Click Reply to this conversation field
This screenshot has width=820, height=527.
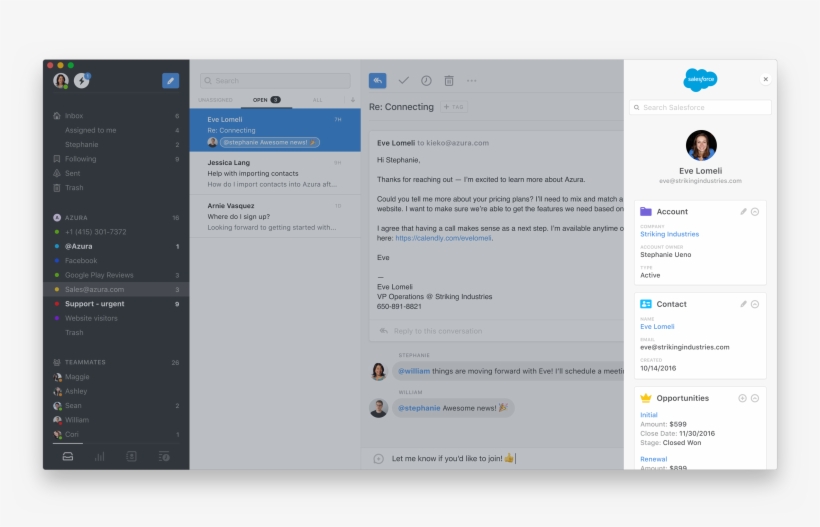click(x=496, y=331)
